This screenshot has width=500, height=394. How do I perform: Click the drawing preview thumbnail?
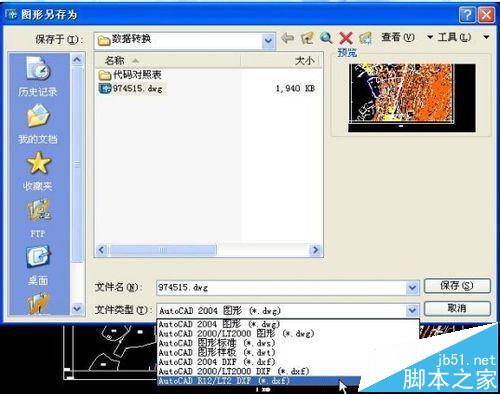412,97
